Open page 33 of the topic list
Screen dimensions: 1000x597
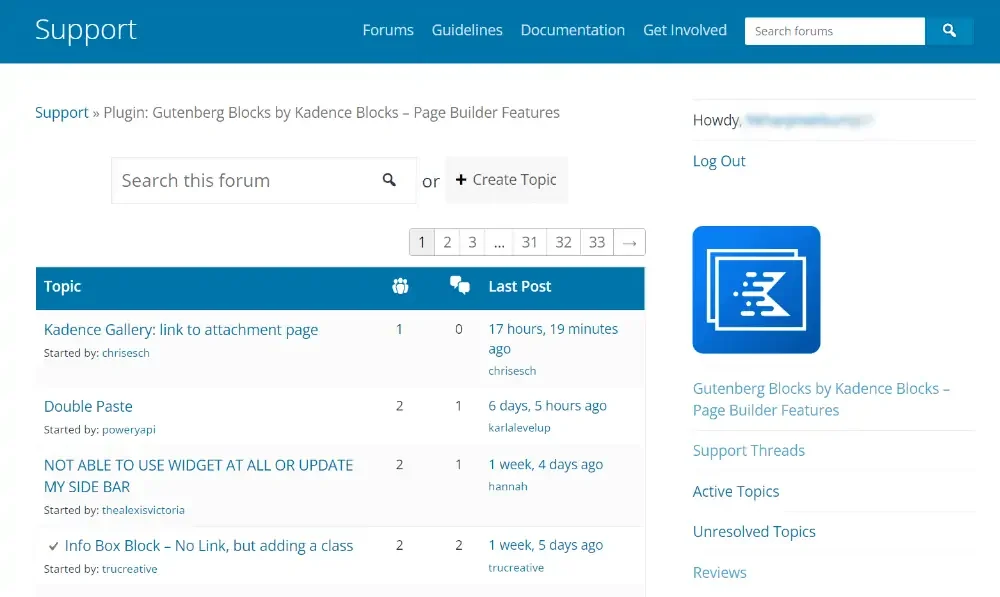pyautogui.click(x=597, y=241)
